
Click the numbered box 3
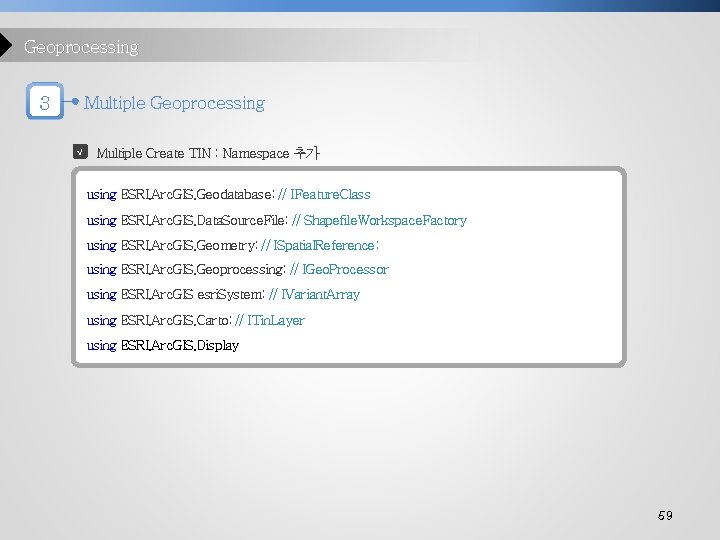coord(45,101)
